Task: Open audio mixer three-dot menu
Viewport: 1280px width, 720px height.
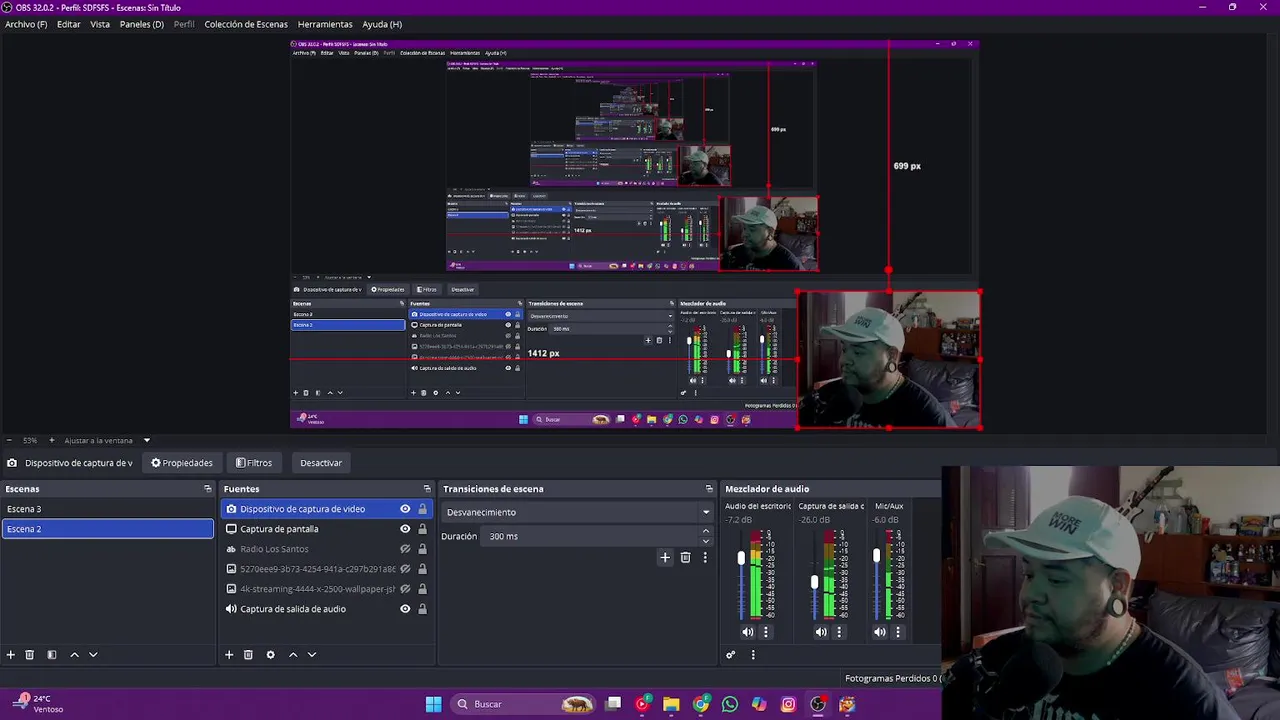Action: 753,655
